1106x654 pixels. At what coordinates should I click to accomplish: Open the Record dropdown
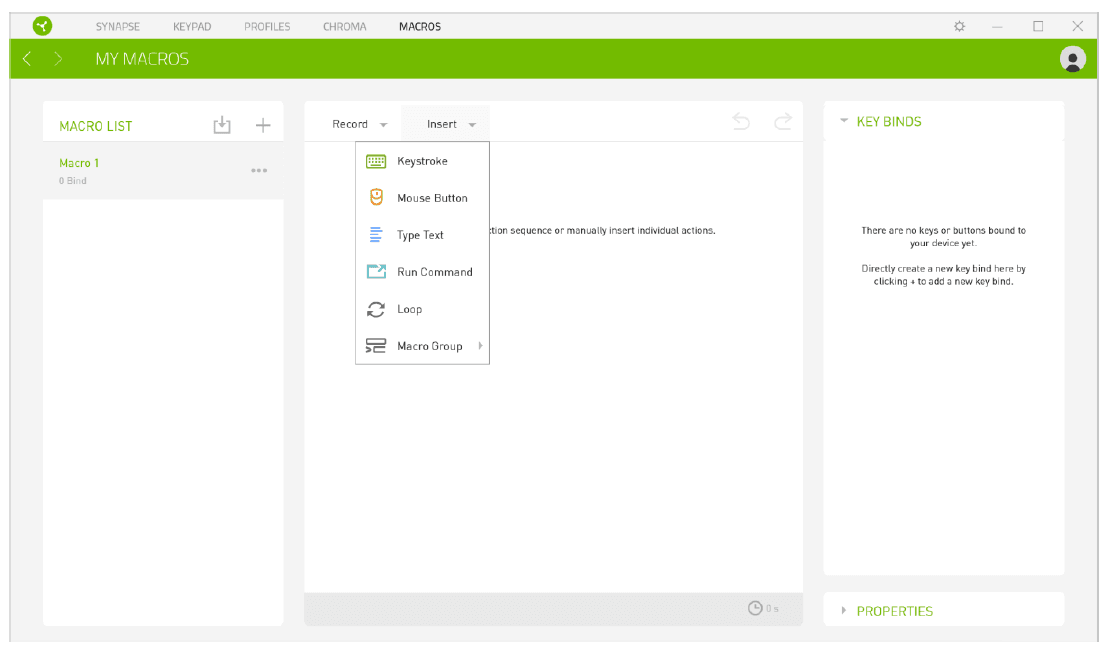359,124
